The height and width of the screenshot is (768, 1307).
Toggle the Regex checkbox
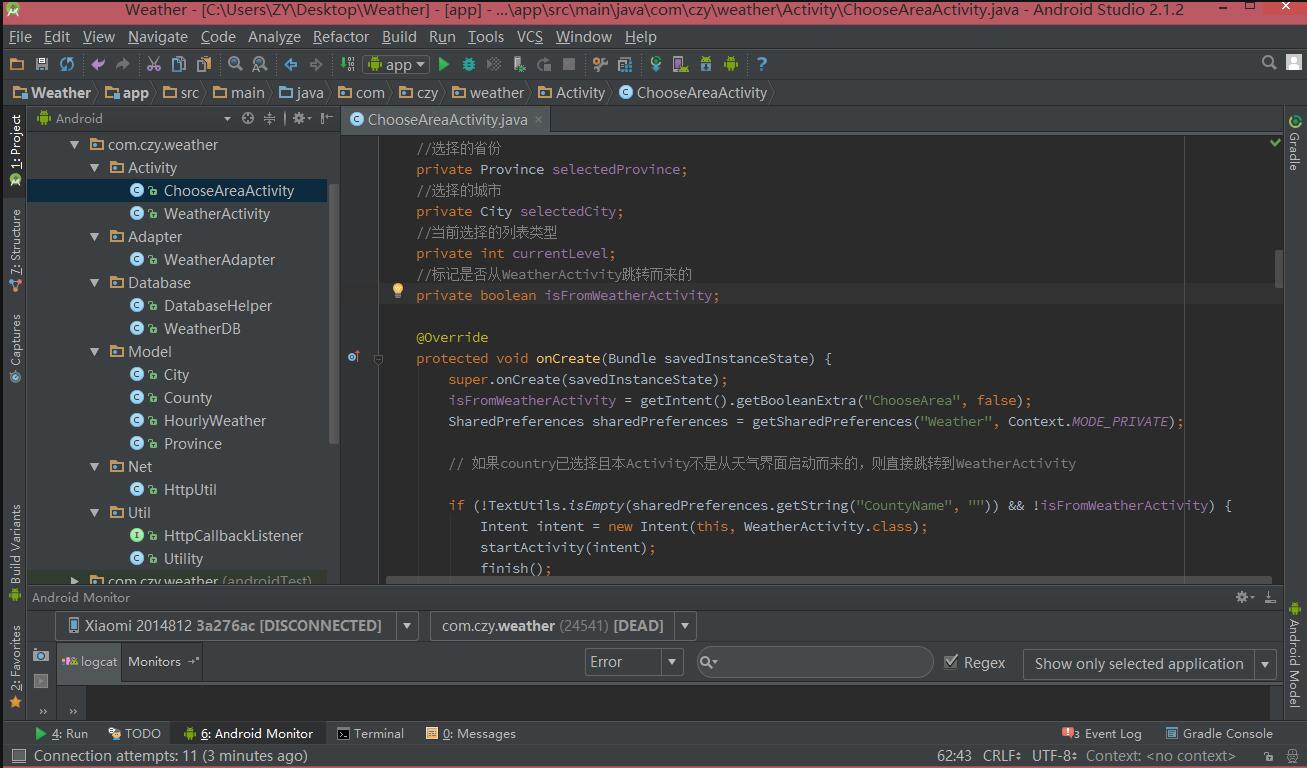951,662
